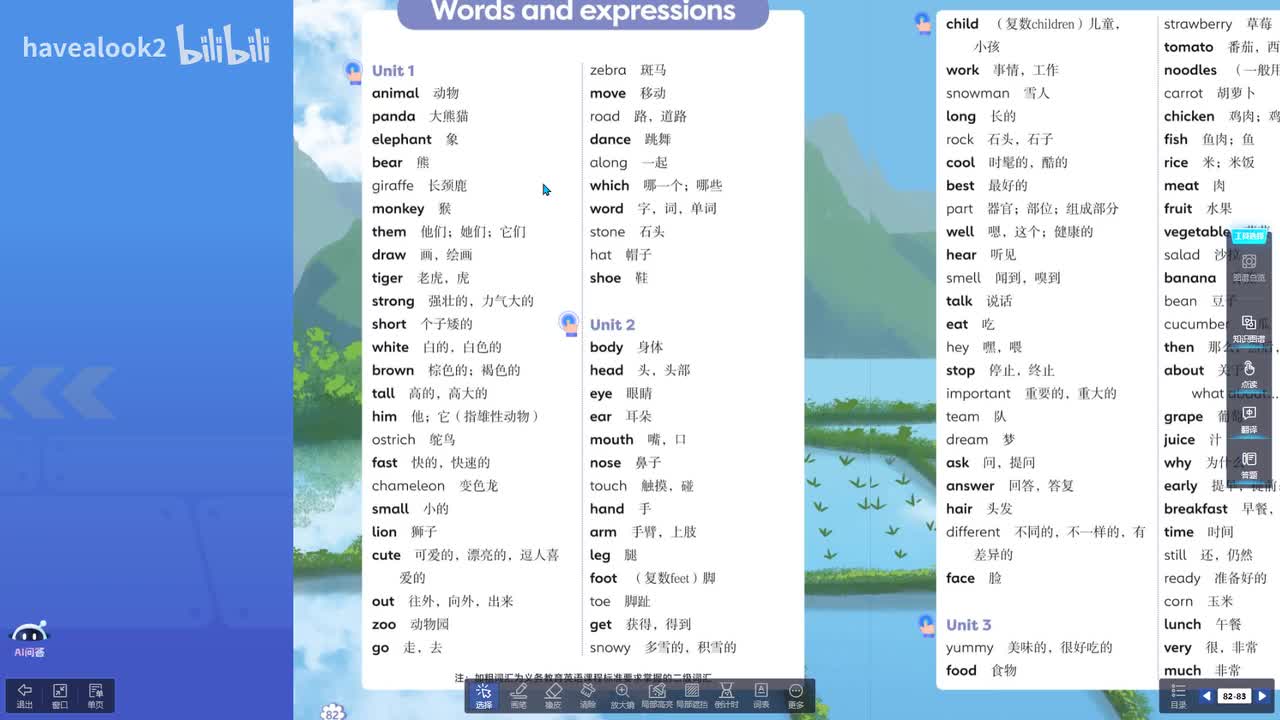This screenshot has height=720, width=1280.
Task: Open the 更多 more options menu
Action: [x=796, y=696]
